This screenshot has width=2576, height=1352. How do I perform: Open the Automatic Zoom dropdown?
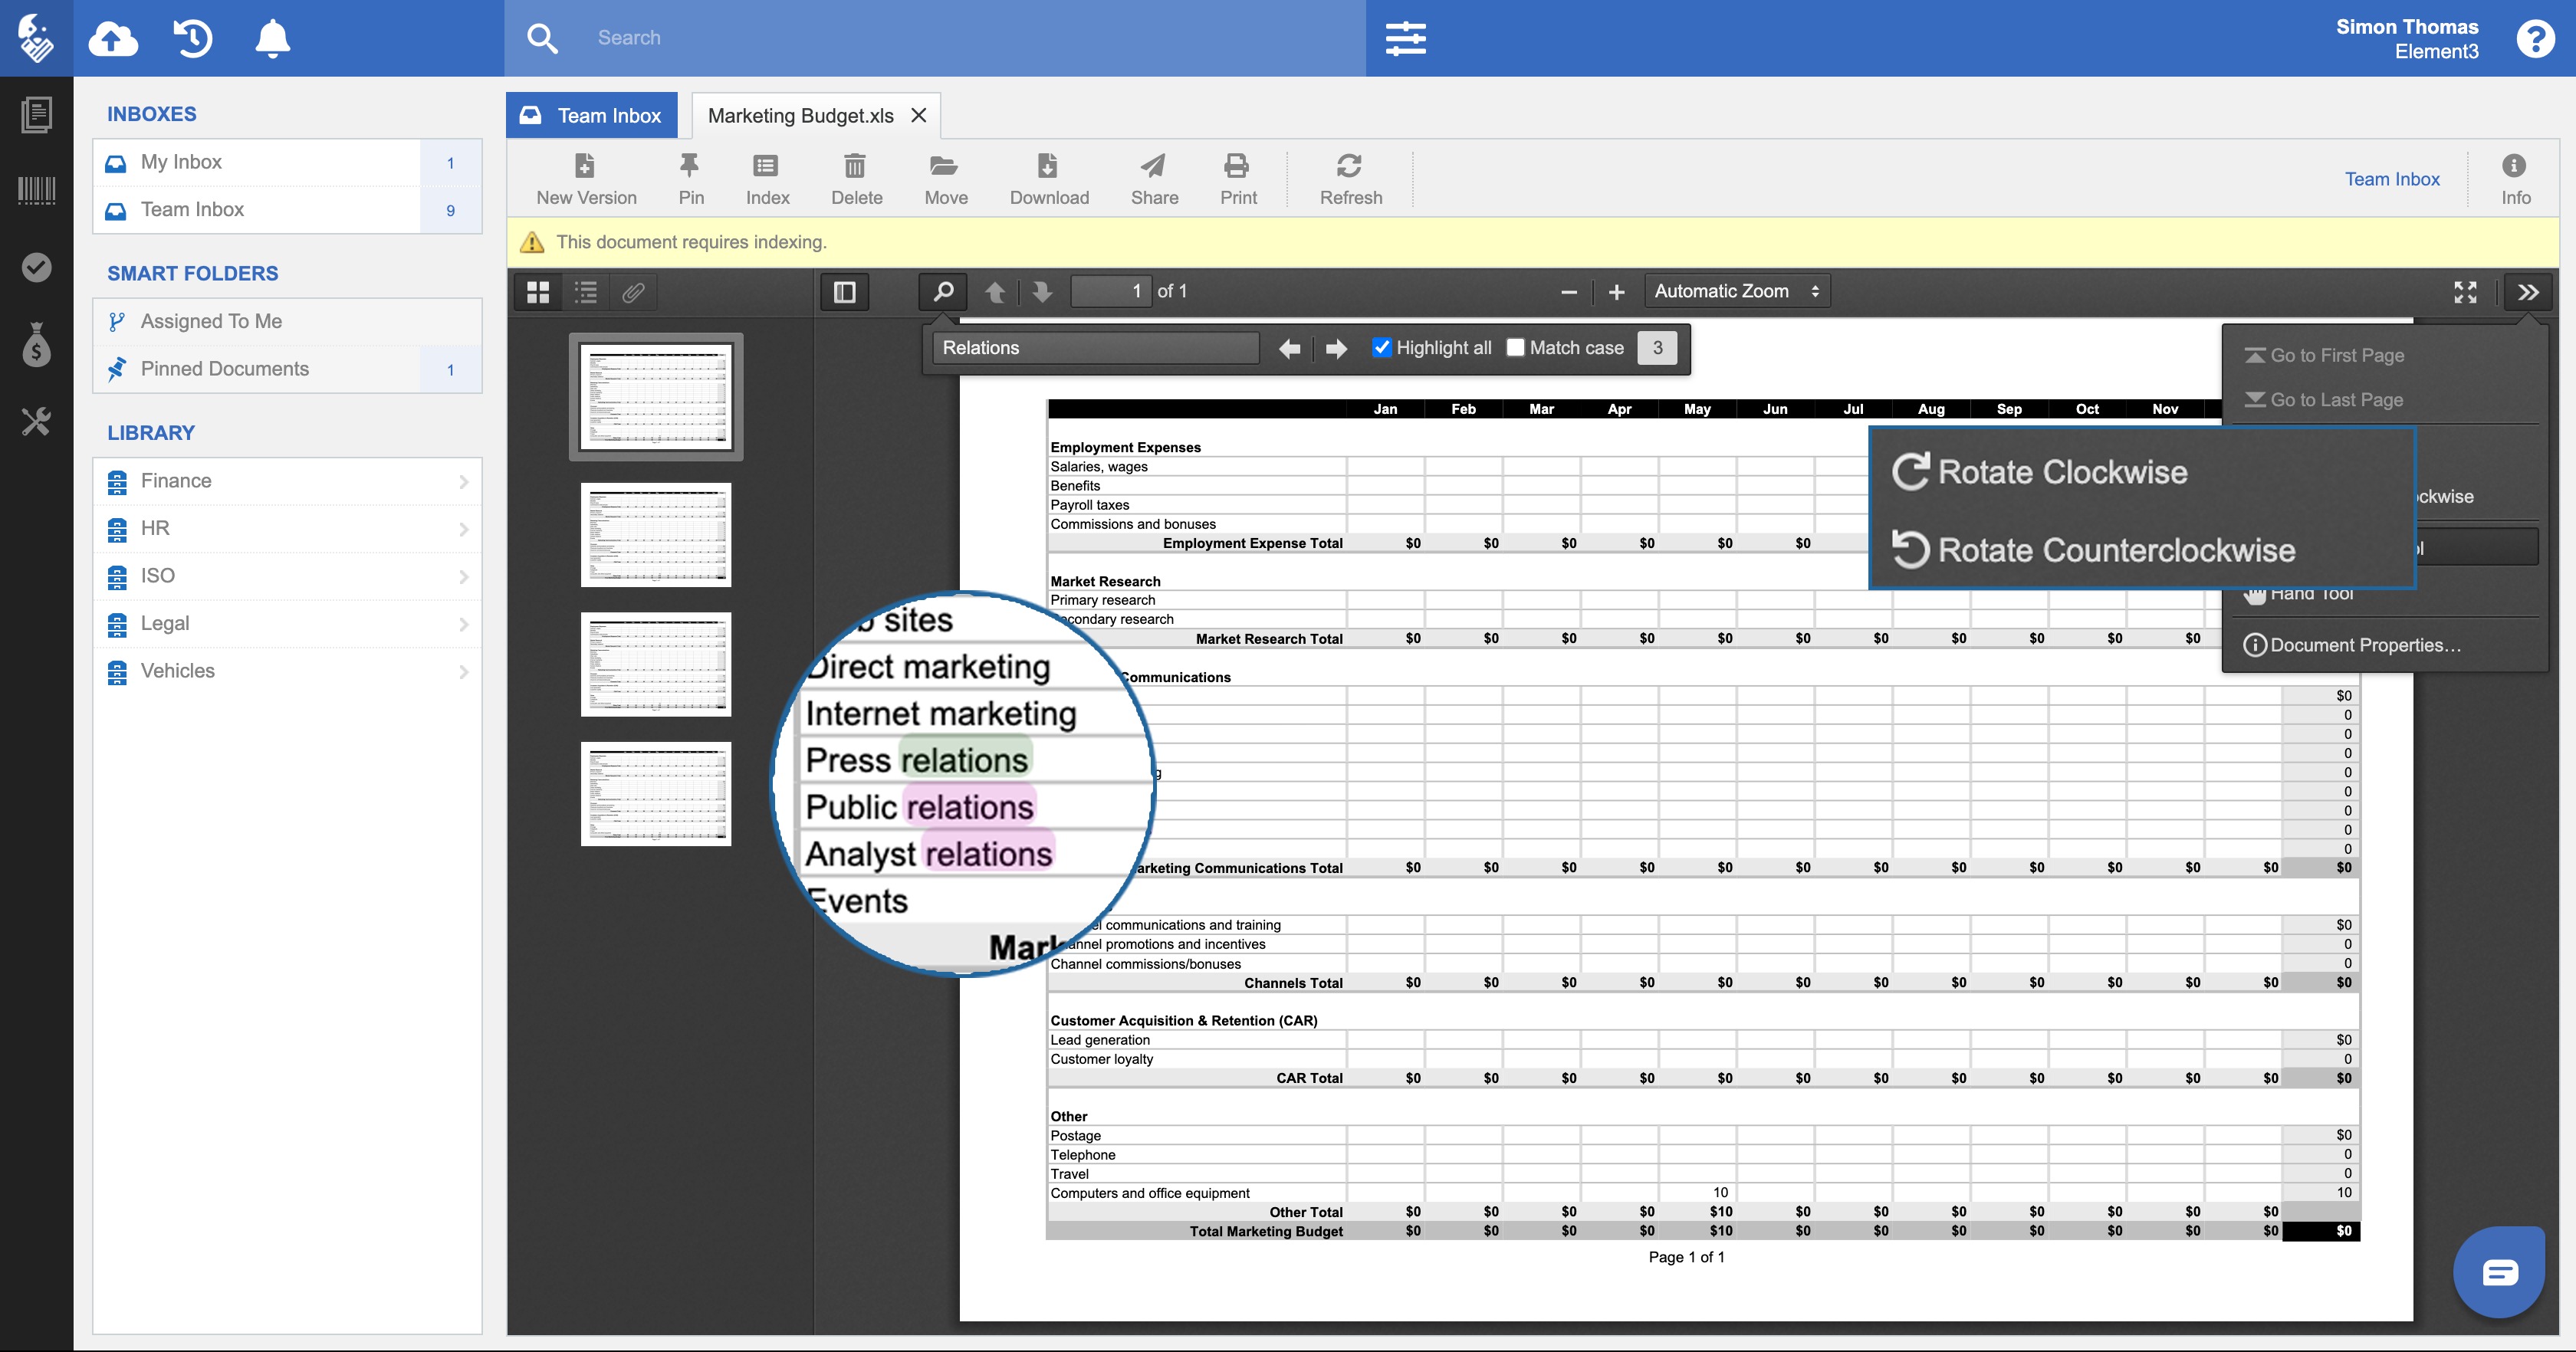tap(1737, 291)
